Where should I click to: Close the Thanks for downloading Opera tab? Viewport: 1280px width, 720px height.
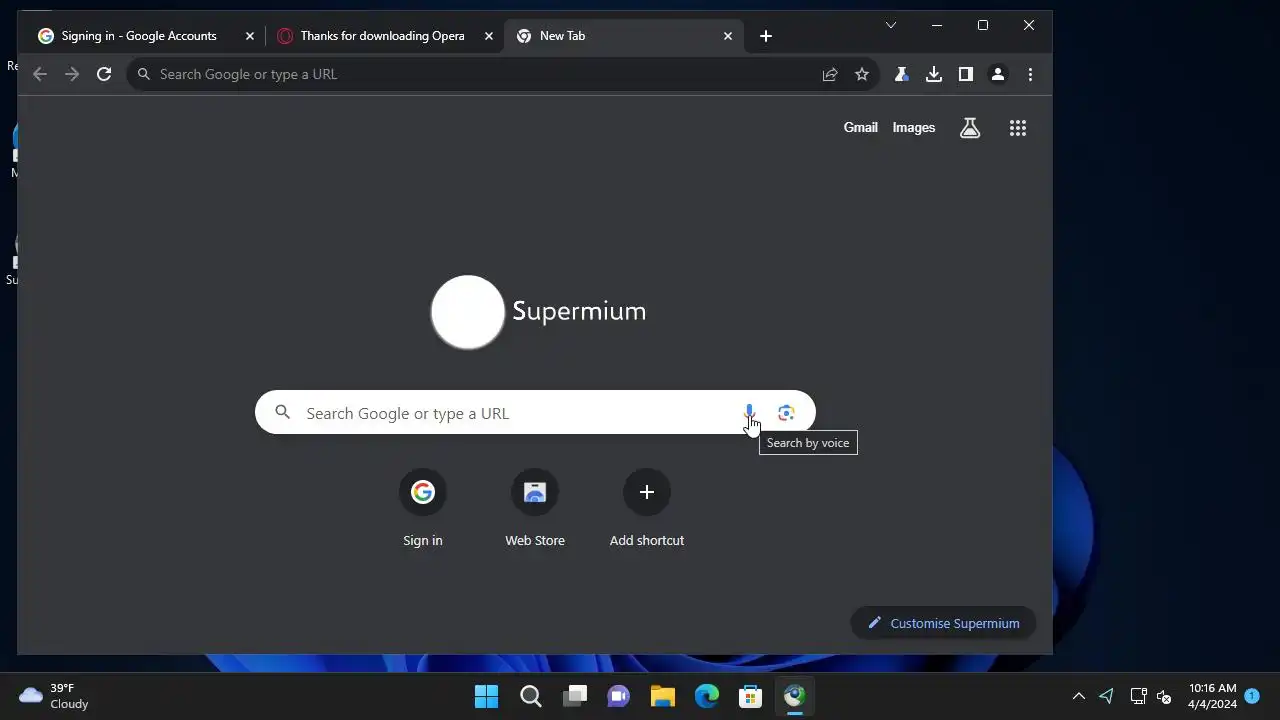(489, 36)
